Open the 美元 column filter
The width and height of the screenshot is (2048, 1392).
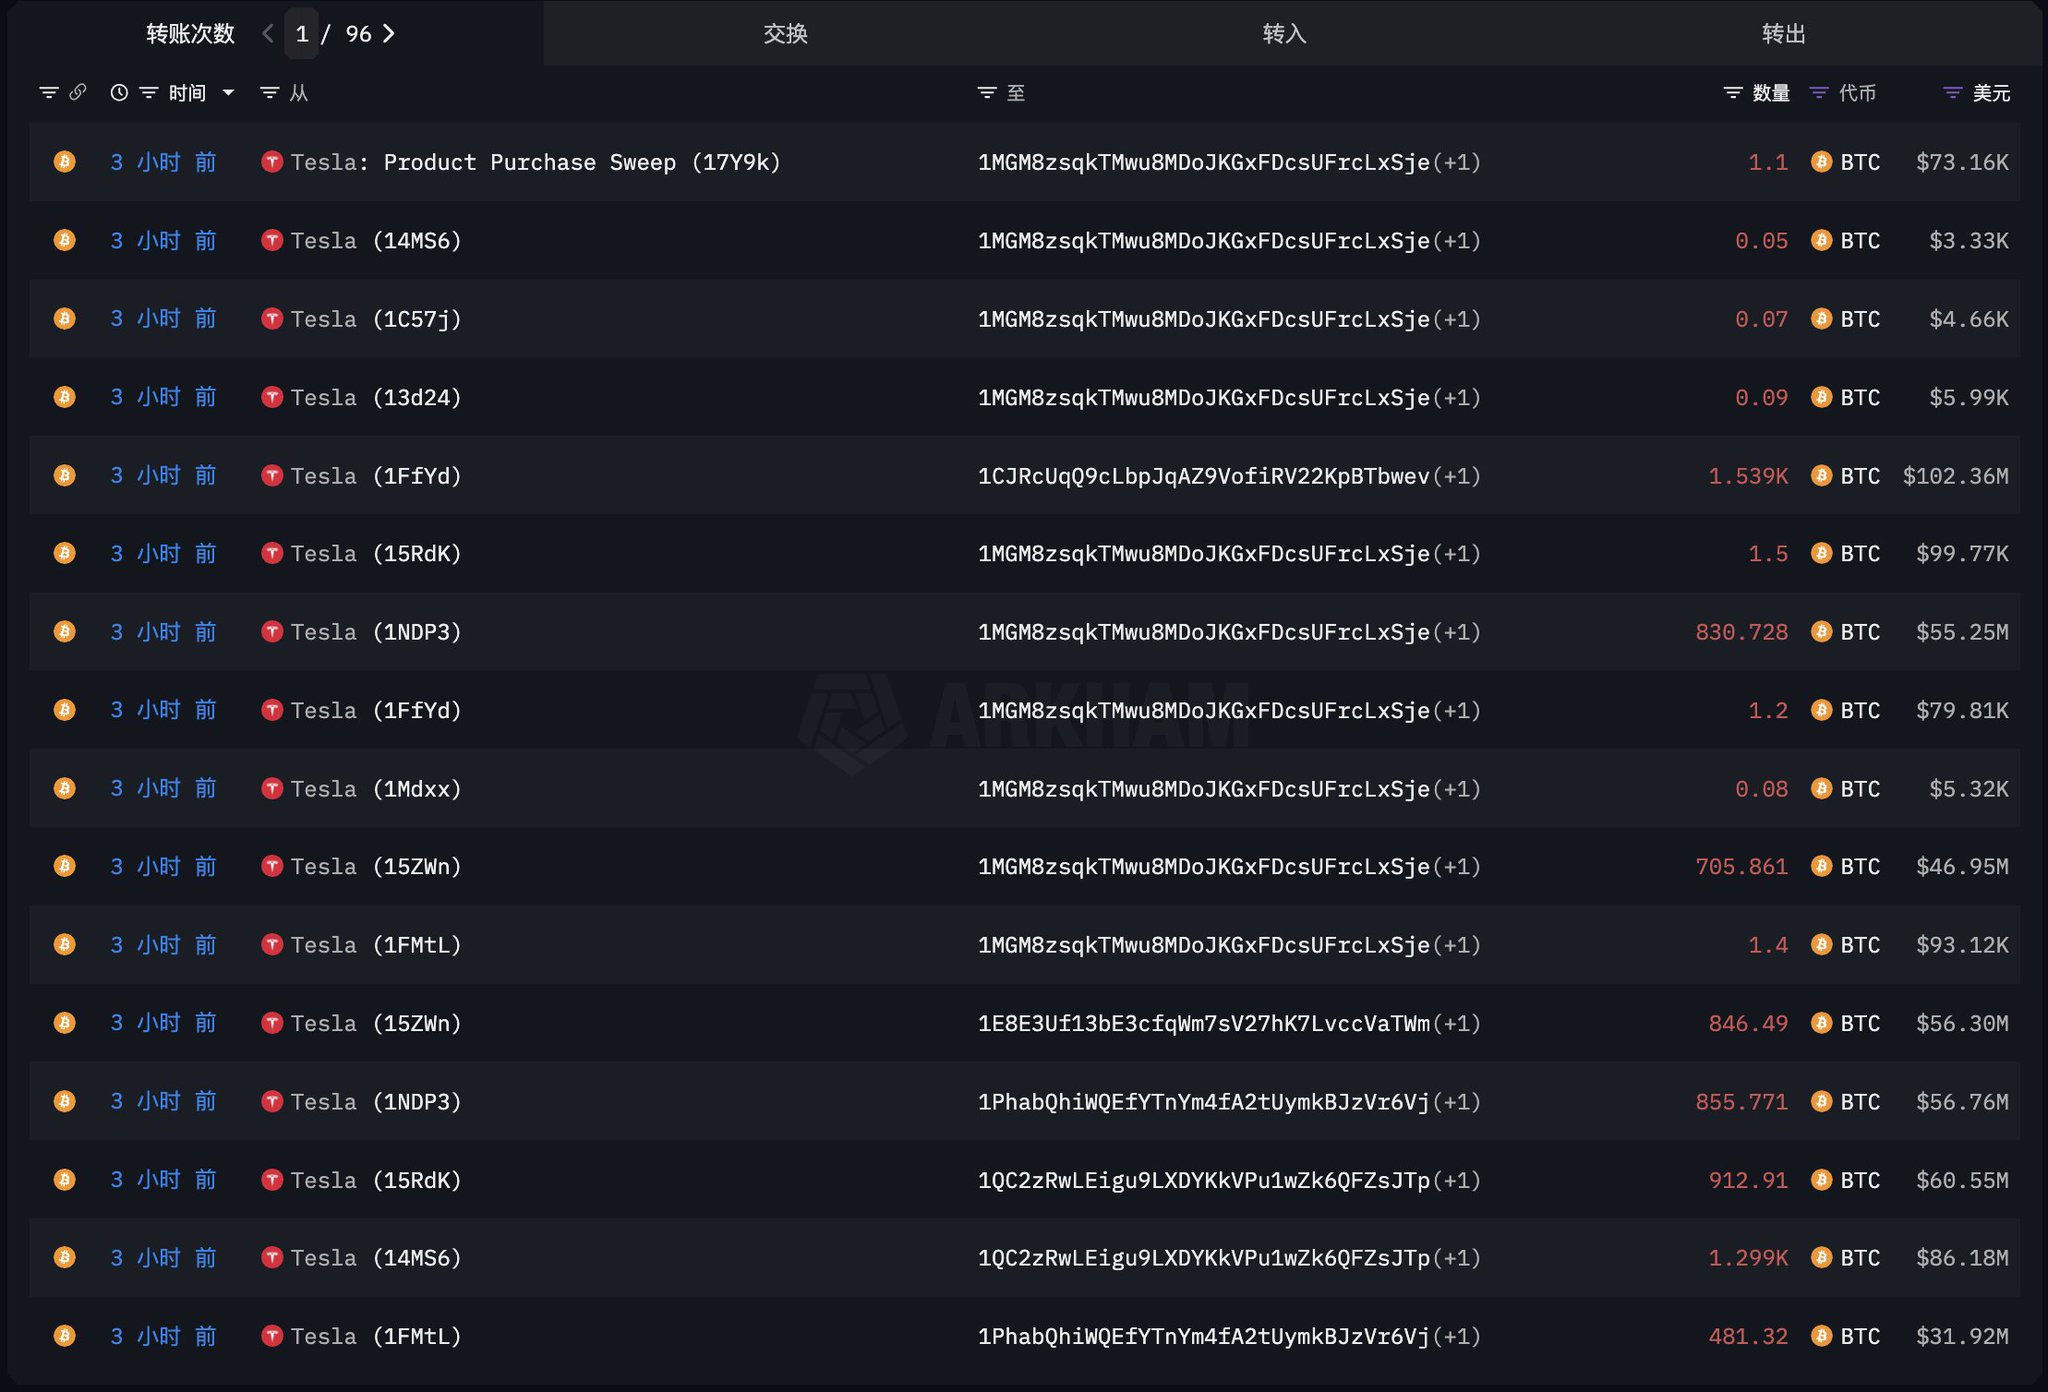pyautogui.click(x=1952, y=93)
